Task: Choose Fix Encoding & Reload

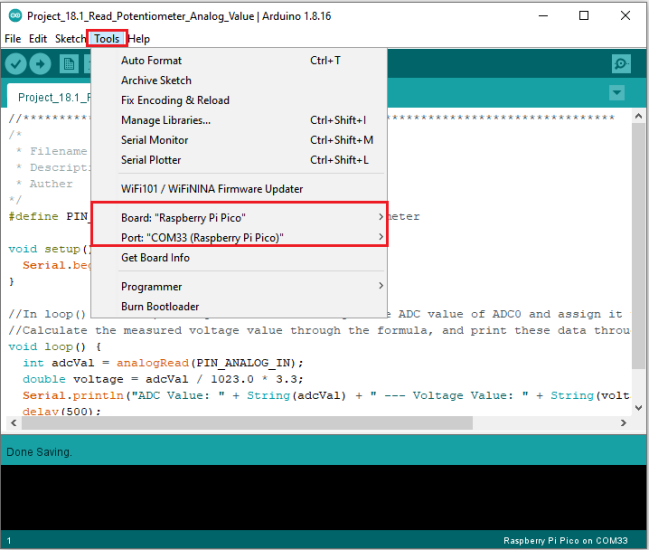Action: coord(239,100)
